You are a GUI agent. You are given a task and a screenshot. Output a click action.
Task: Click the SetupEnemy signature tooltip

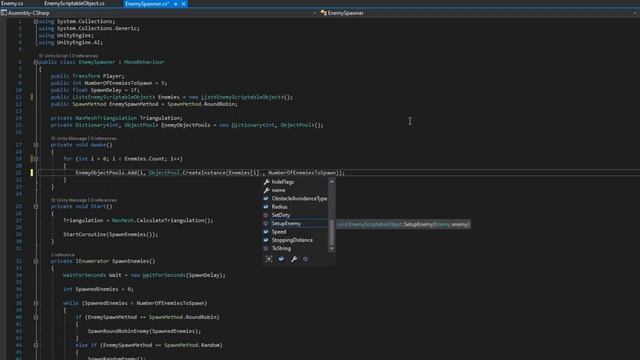(x=403, y=224)
